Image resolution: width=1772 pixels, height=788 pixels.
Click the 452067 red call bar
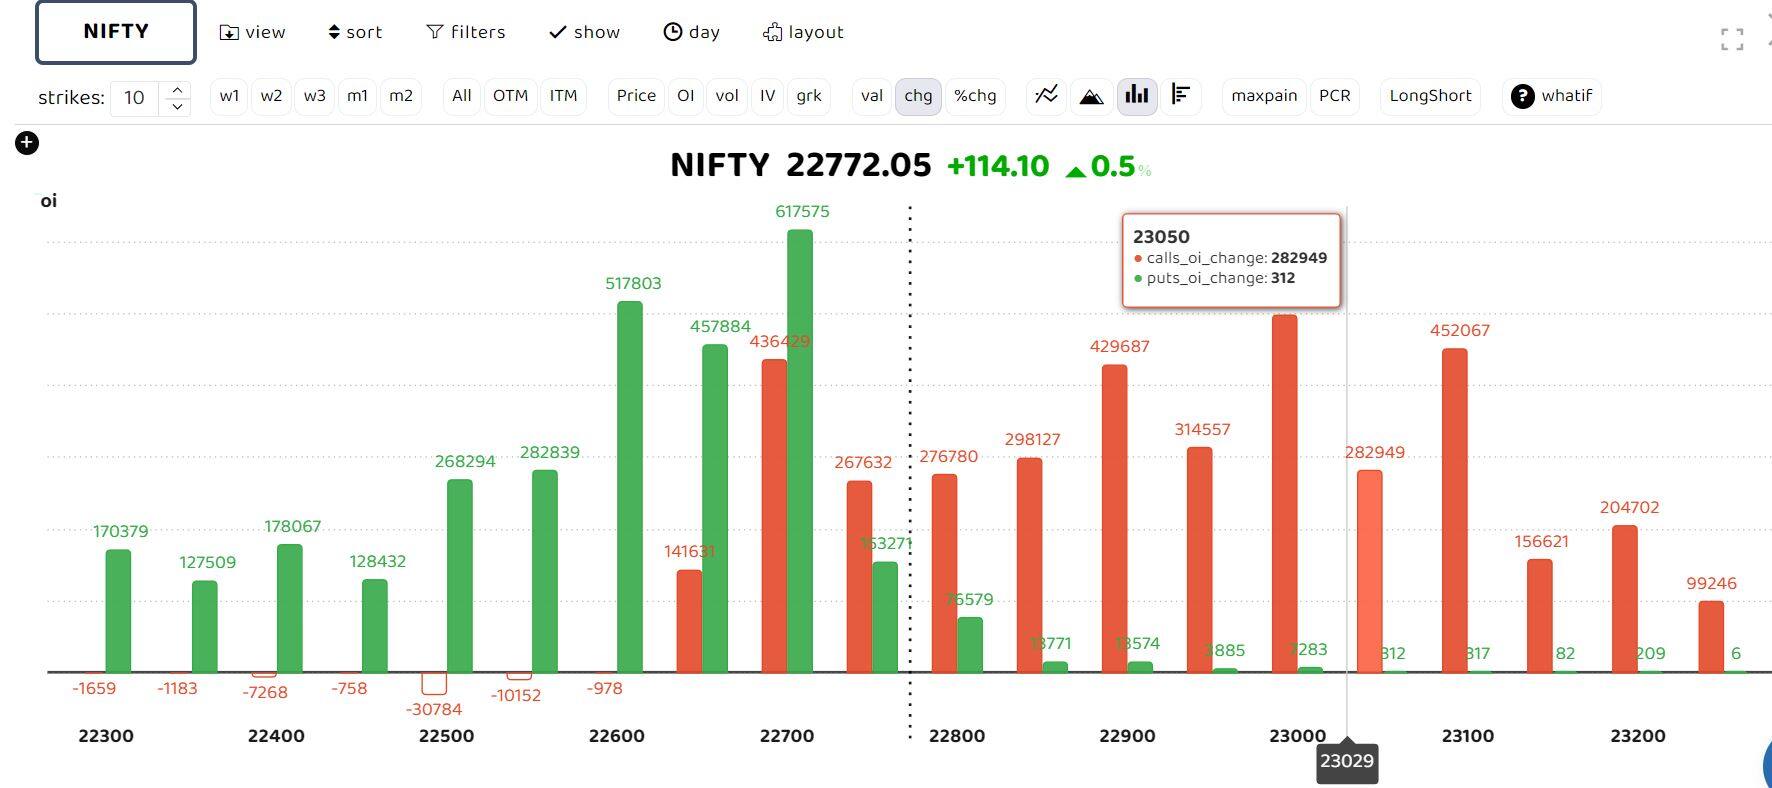[x=1455, y=510]
